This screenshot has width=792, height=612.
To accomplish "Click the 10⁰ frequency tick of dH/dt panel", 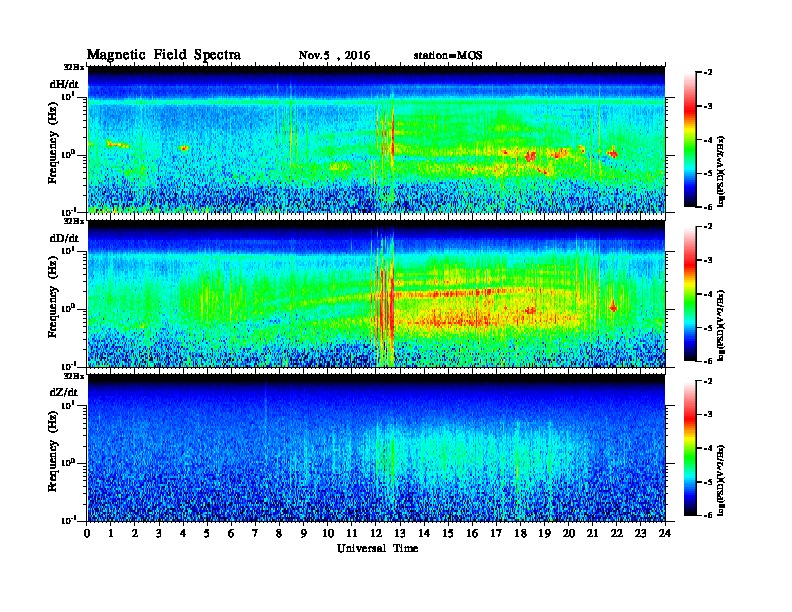I will tap(68, 154).
